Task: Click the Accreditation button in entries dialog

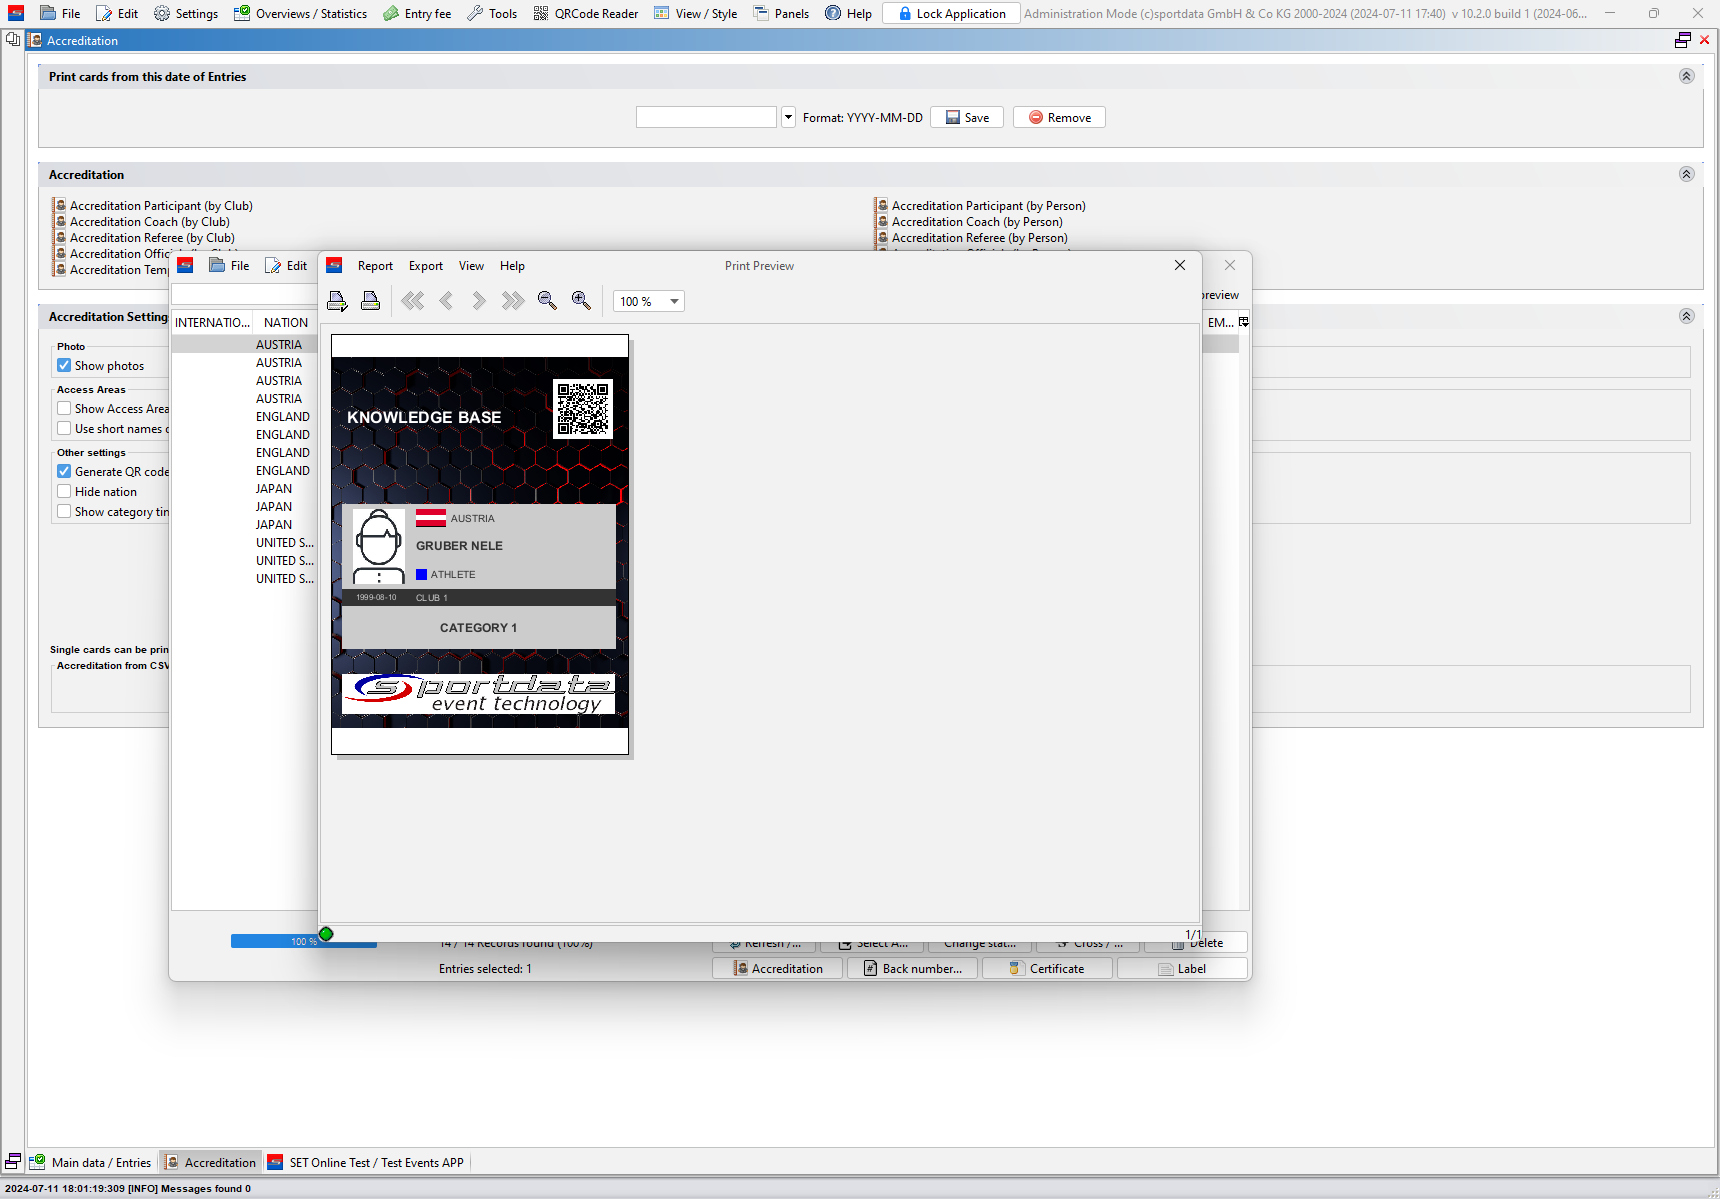Action: coord(778,968)
